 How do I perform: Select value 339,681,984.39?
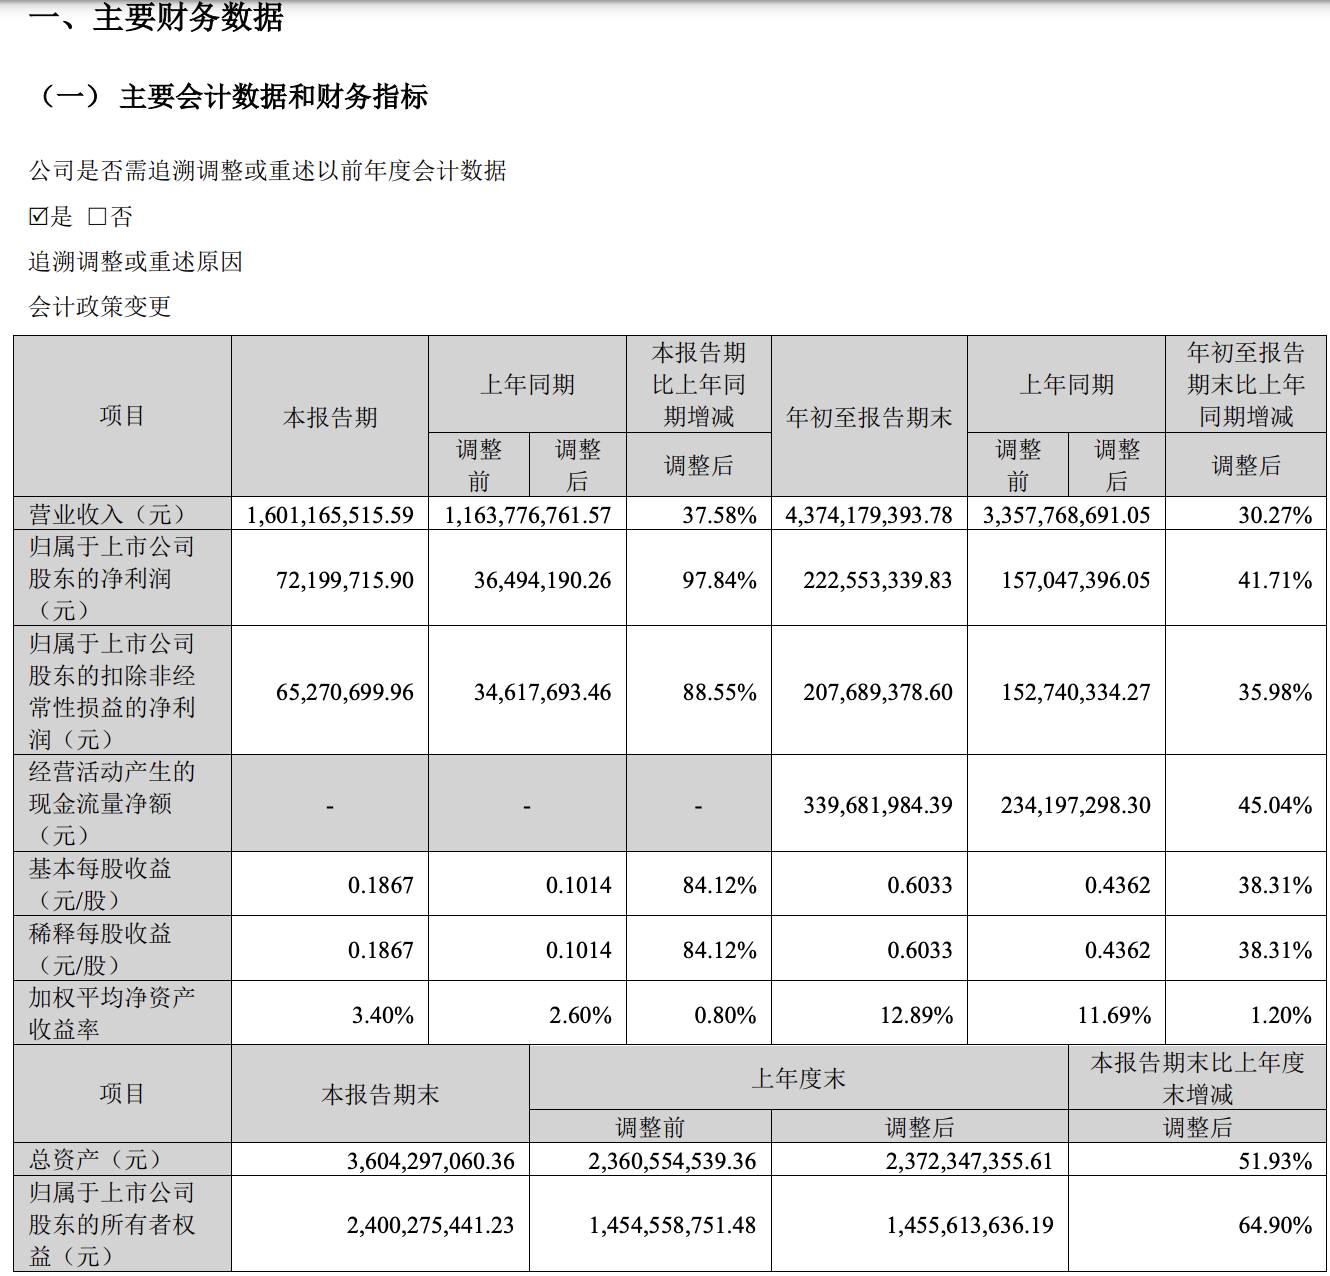878,805
